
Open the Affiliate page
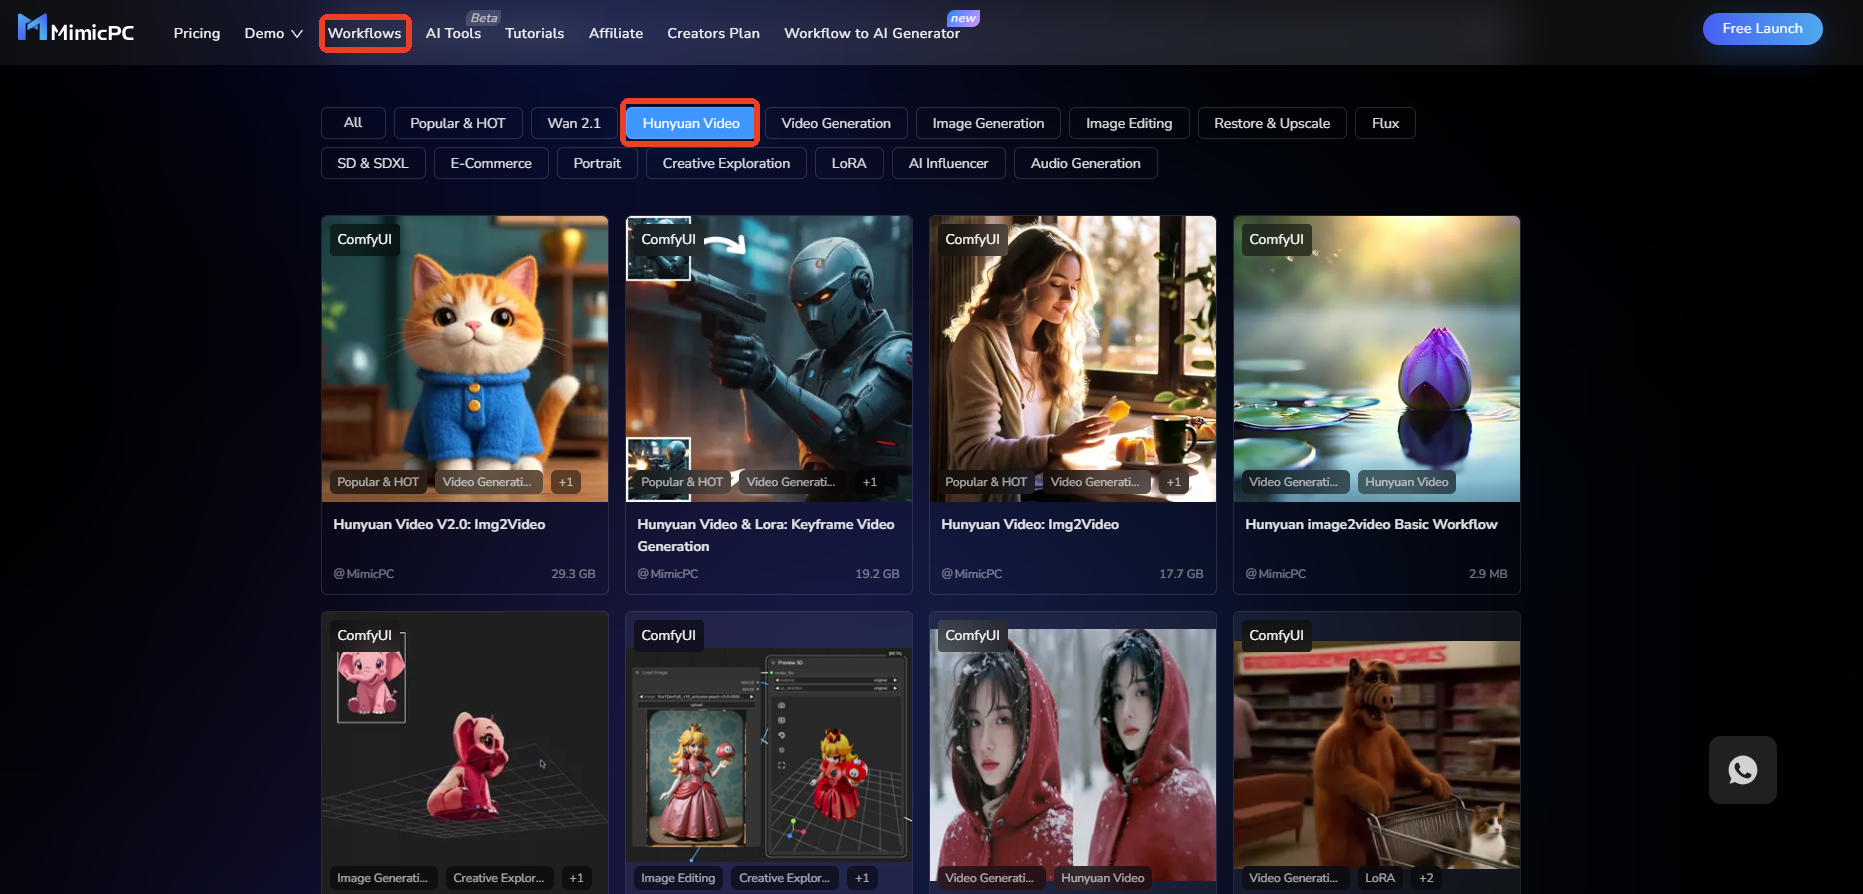tap(616, 33)
